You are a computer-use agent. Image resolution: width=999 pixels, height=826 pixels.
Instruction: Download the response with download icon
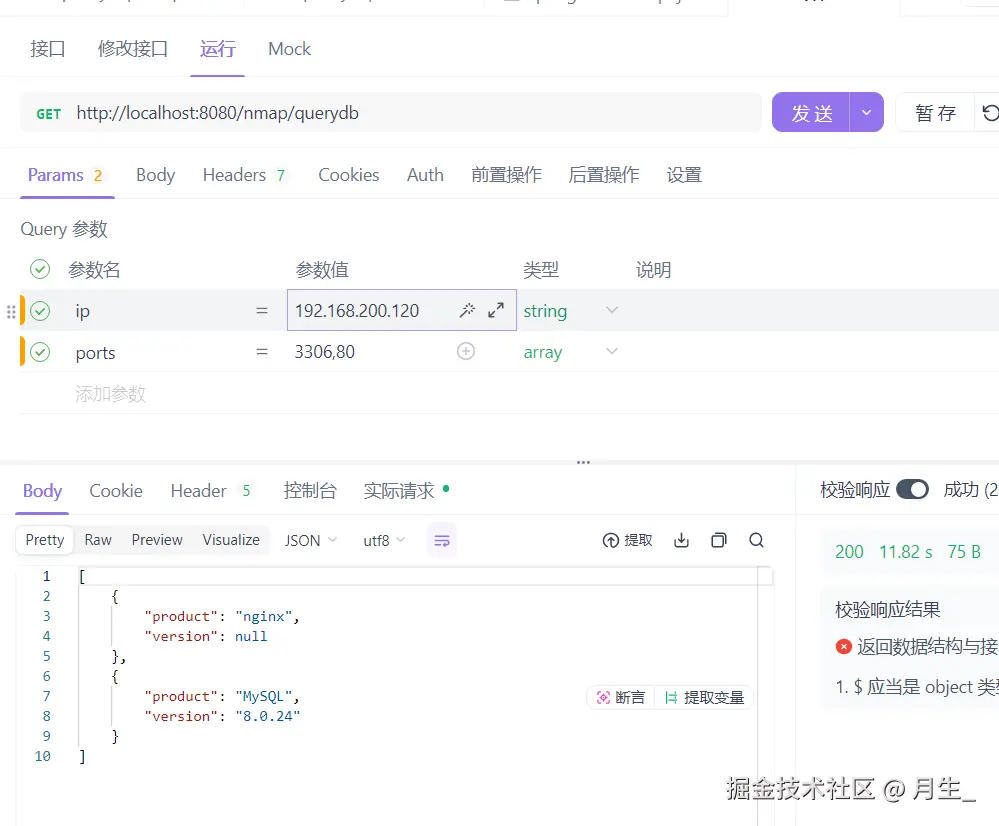[x=681, y=540]
